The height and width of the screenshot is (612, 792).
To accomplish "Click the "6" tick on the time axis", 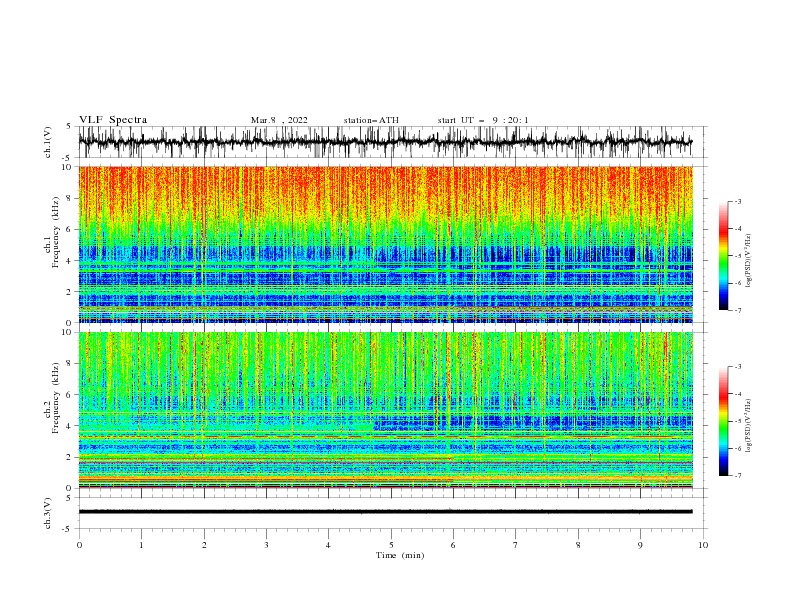I will (x=453, y=545).
